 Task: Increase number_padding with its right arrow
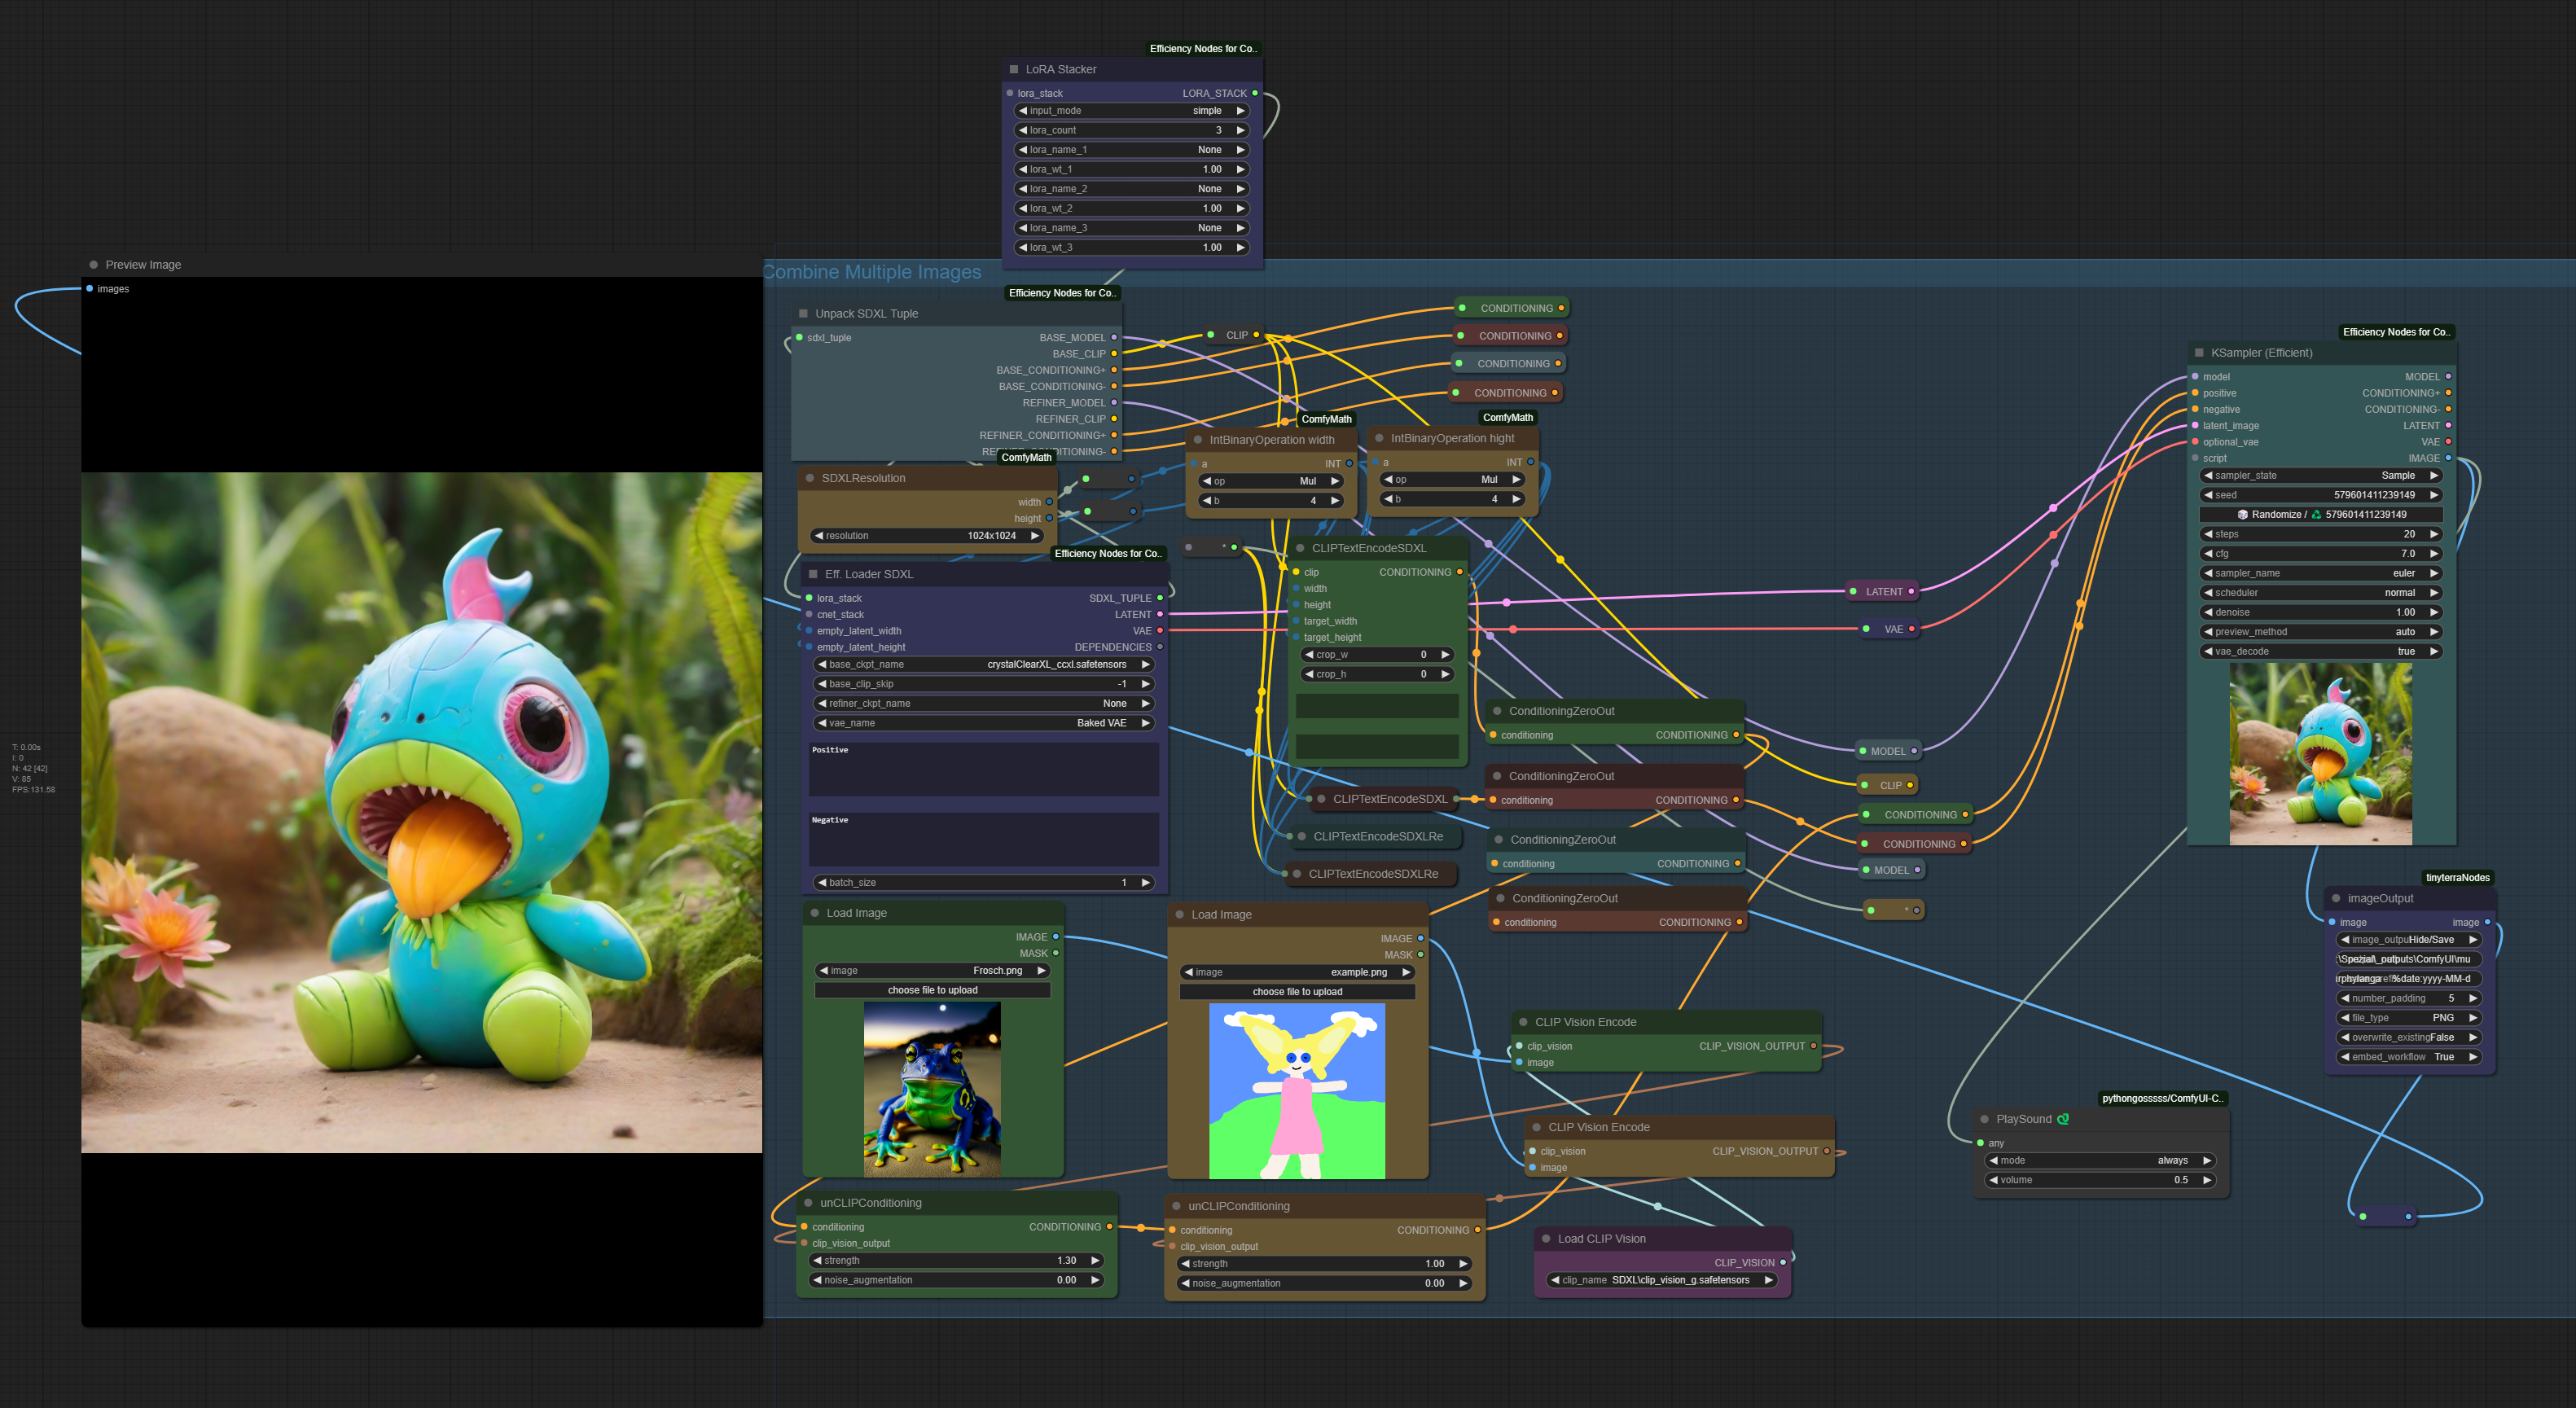pyautogui.click(x=2473, y=998)
